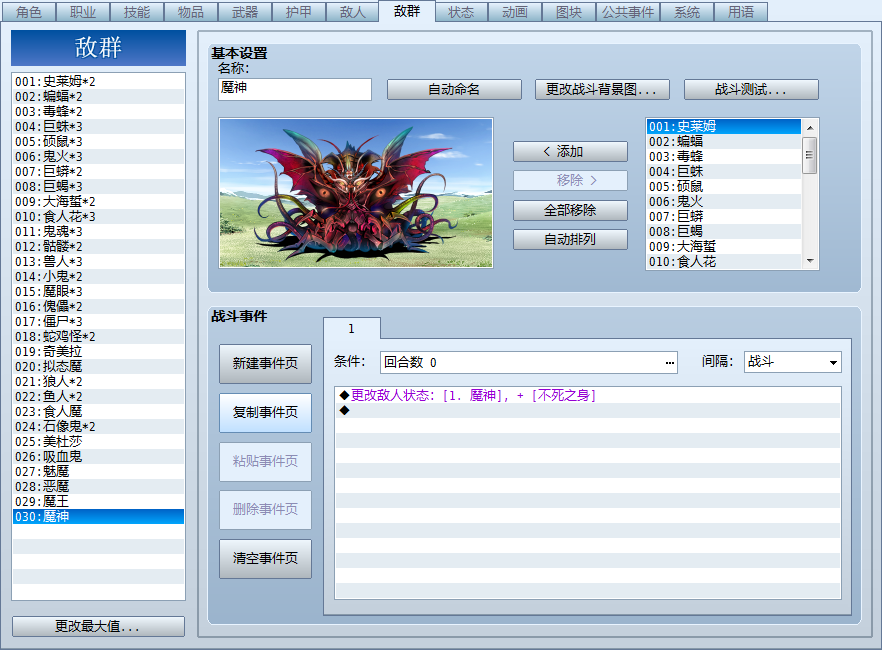
Task: Click 自动排列 button
Action: click(570, 240)
